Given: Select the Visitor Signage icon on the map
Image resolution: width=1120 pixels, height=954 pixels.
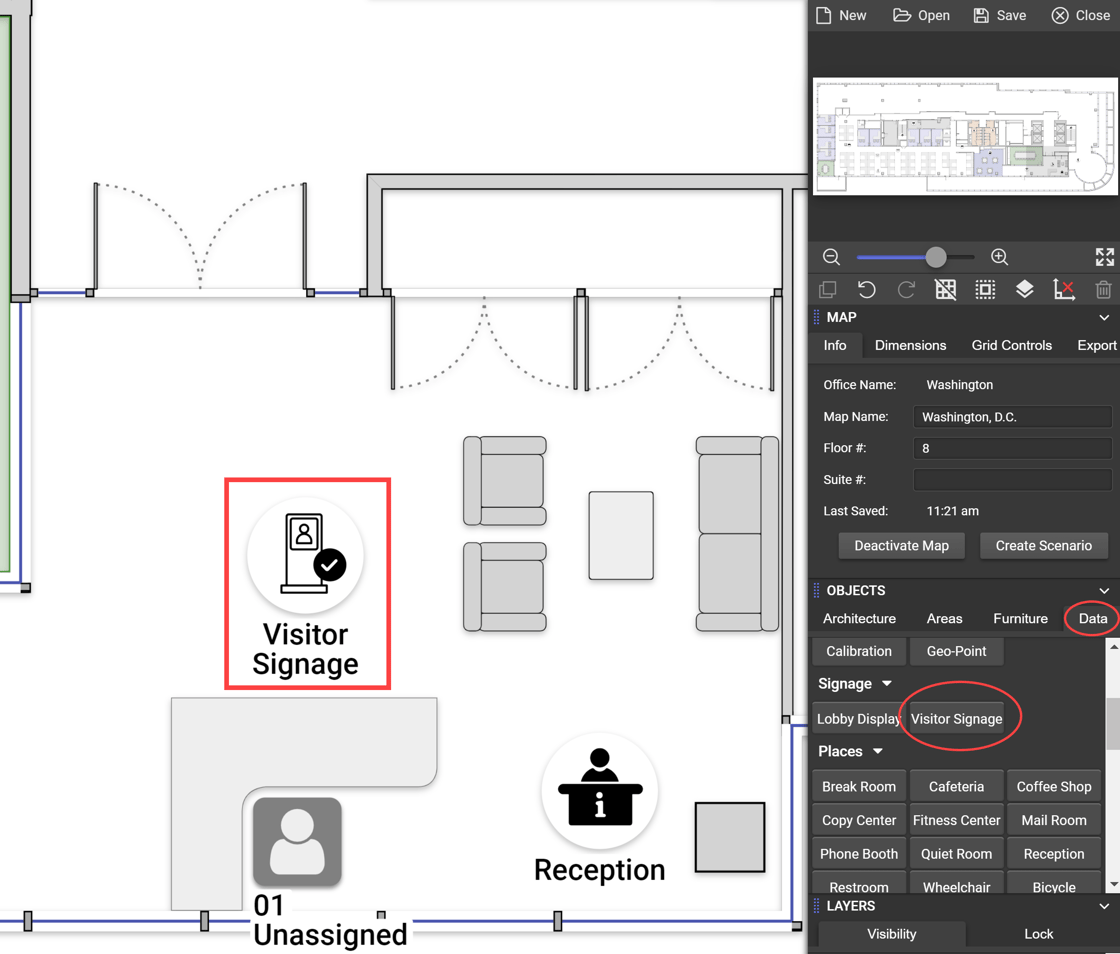Looking at the screenshot, I should pyautogui.click(x=305, y=556).
